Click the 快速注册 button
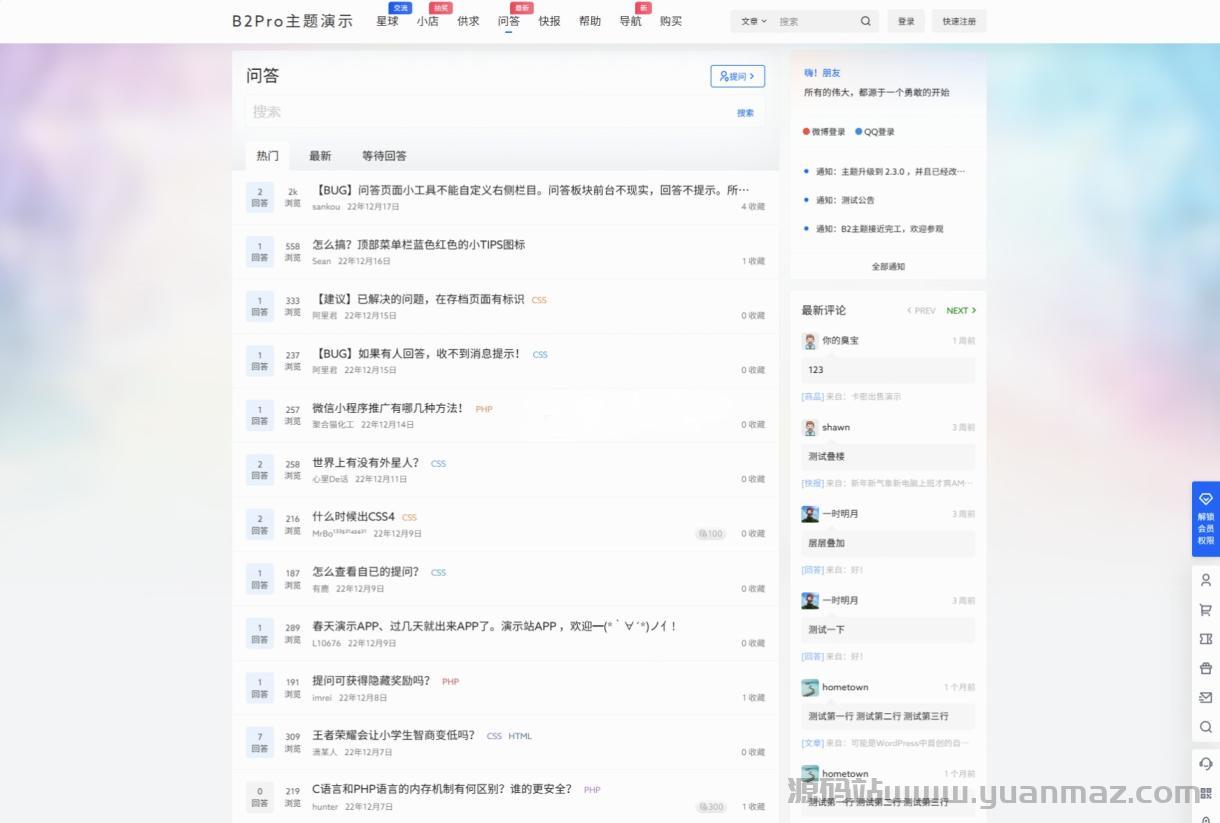 (x=958, y=21)
